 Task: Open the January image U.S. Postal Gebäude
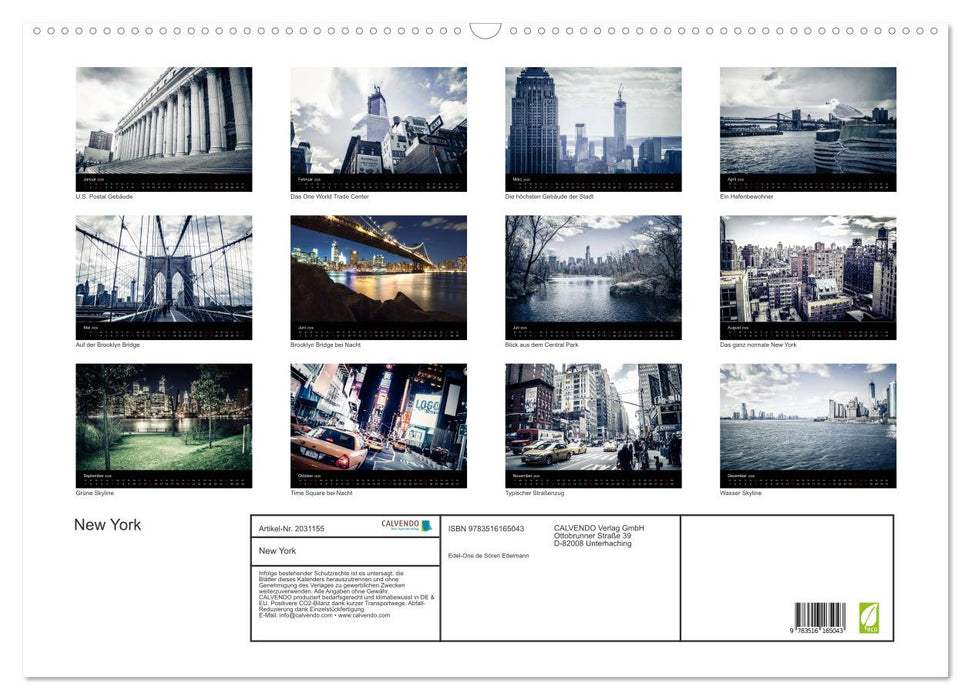click(163, 128)
